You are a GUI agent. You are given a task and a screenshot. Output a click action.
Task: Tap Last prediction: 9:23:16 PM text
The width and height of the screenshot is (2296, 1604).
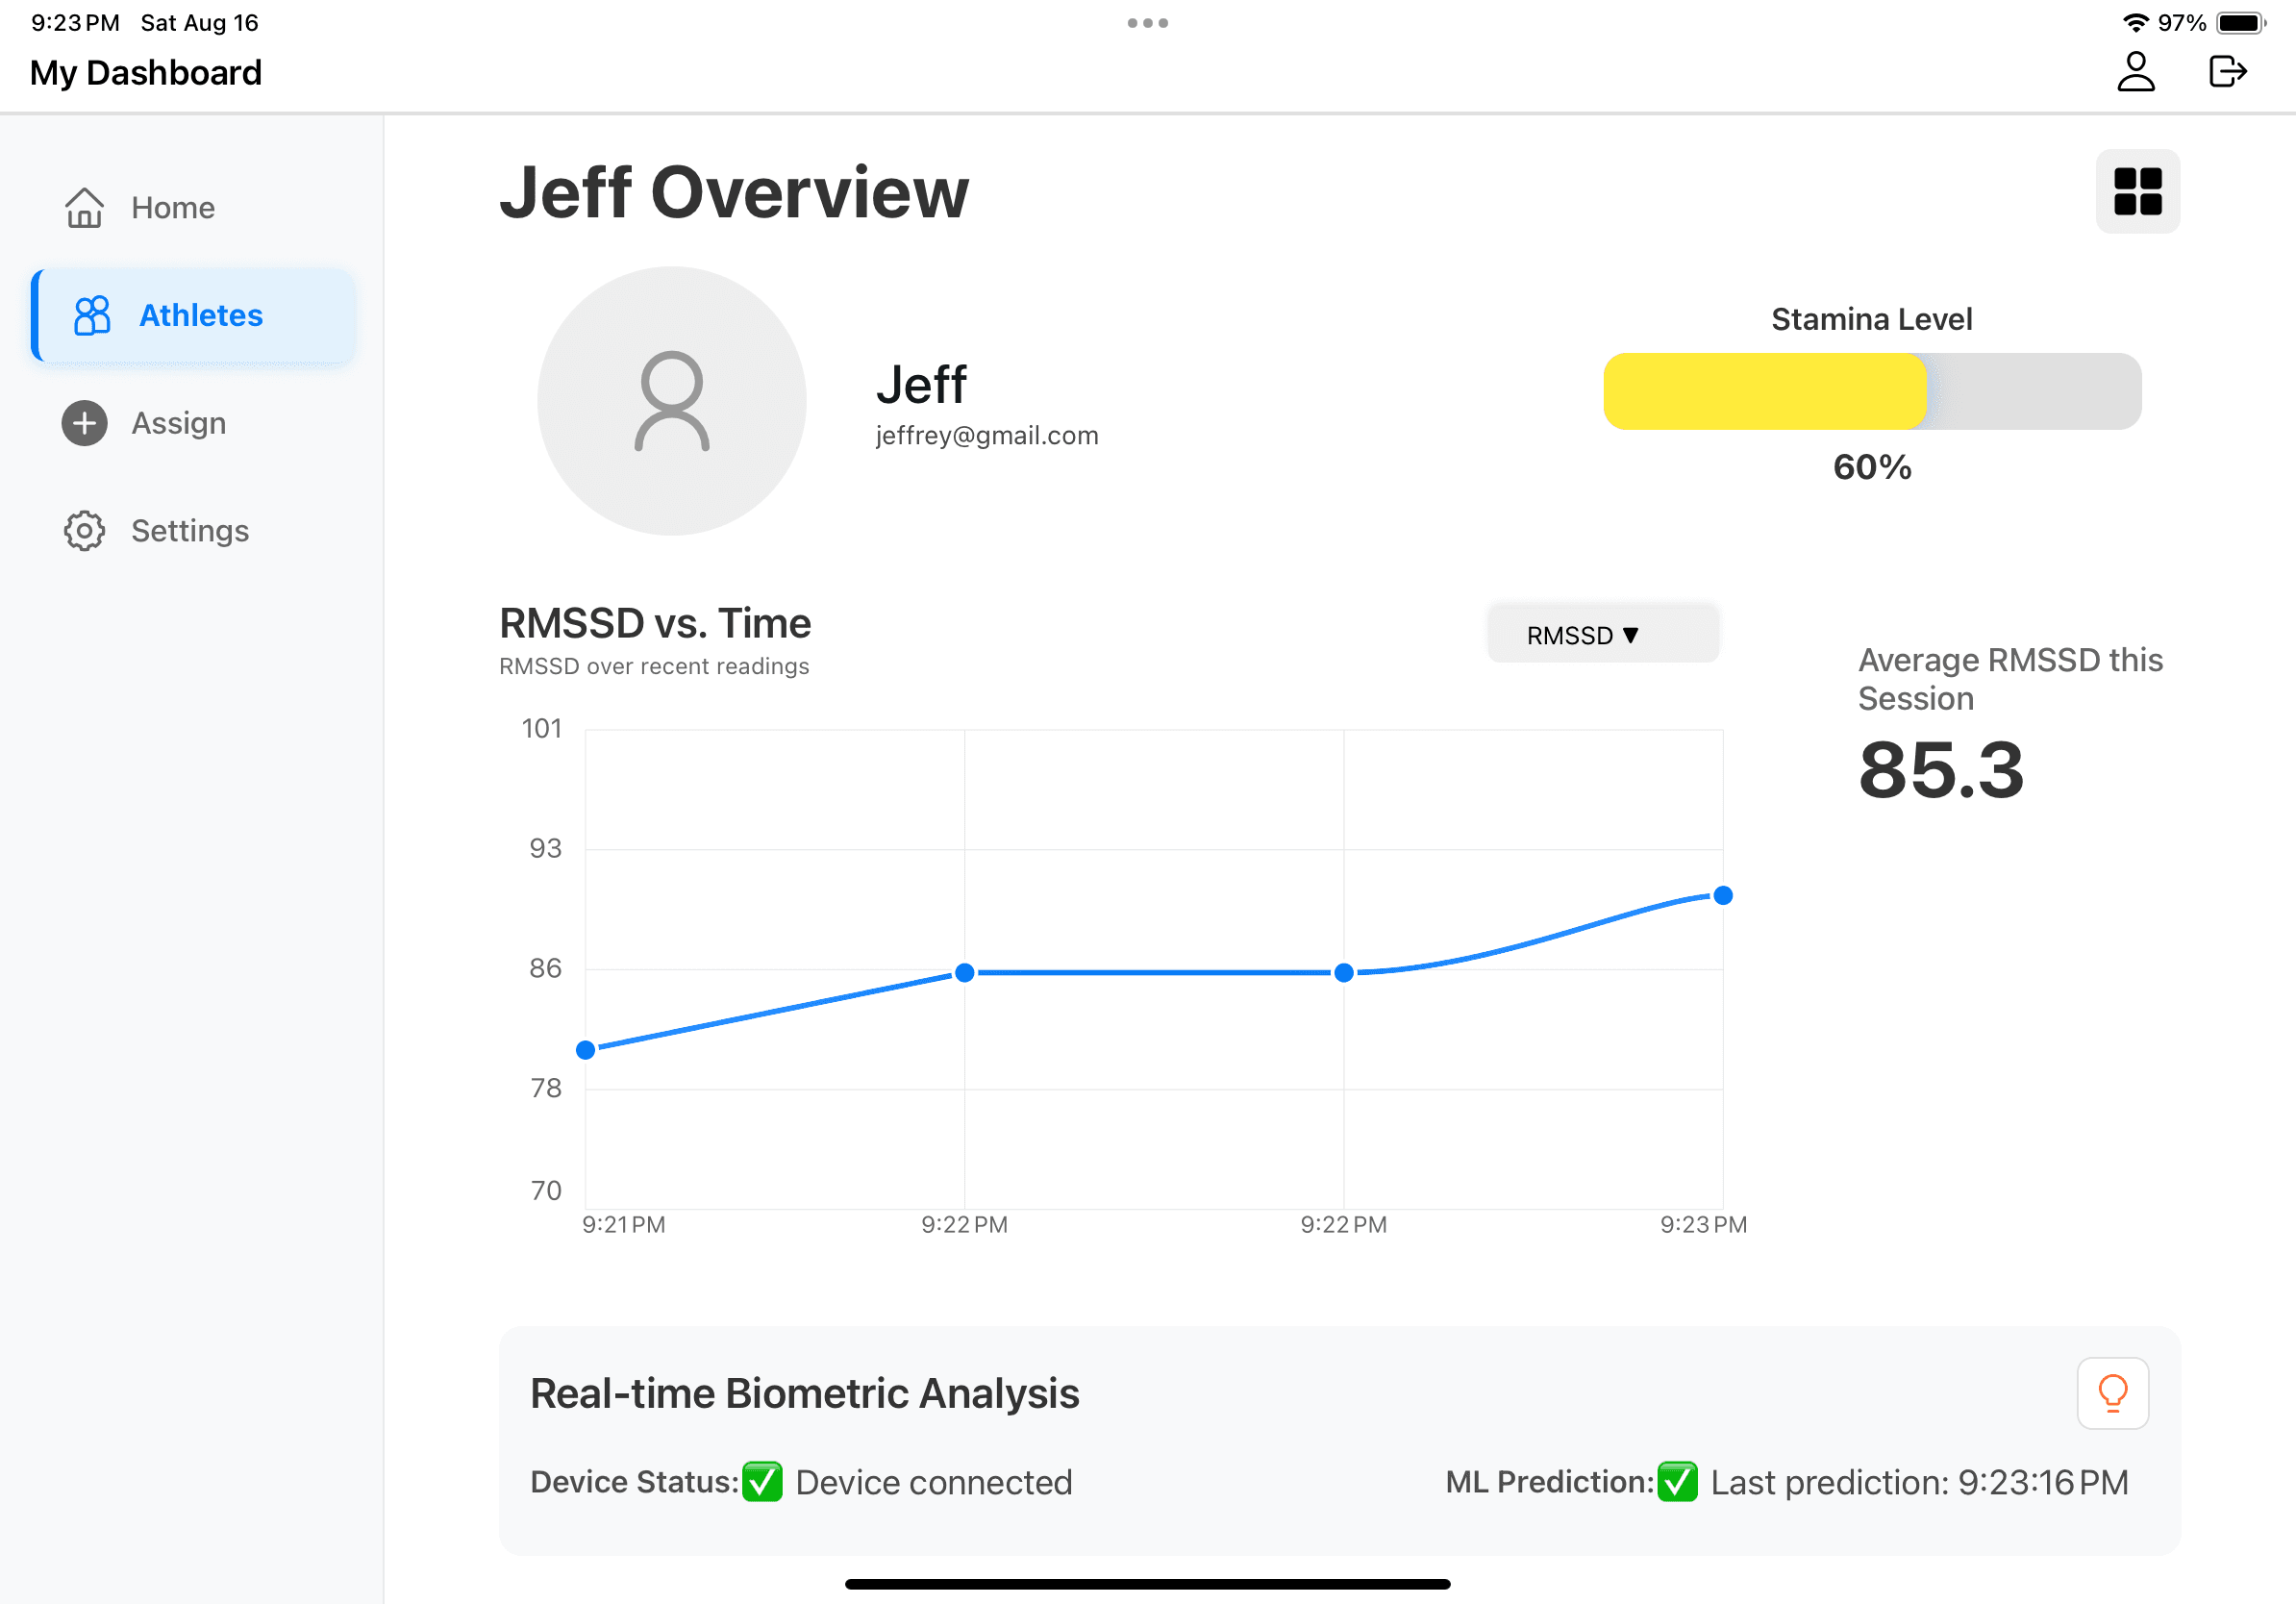[x=1919, y=1481]
